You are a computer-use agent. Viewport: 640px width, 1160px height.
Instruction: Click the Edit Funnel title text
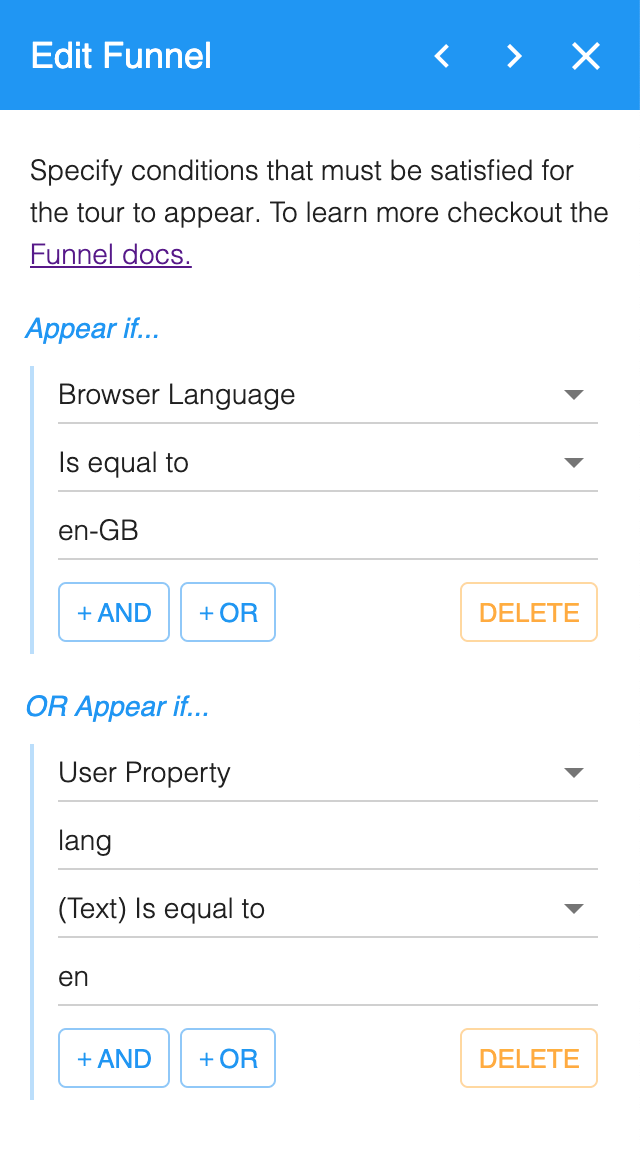pos(121,56)
